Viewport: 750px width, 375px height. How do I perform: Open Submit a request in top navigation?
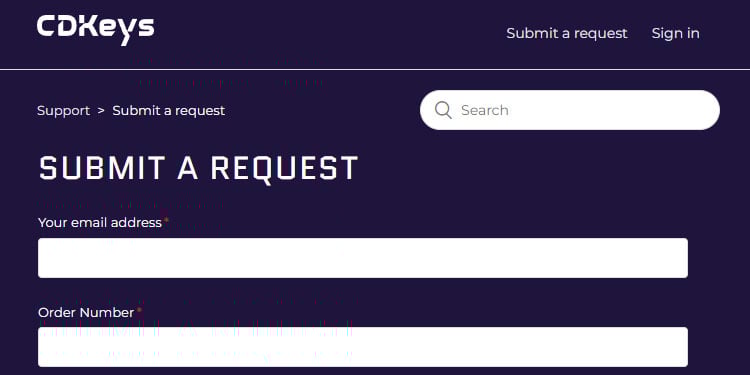pyautogui.click(x=567, y=33)
